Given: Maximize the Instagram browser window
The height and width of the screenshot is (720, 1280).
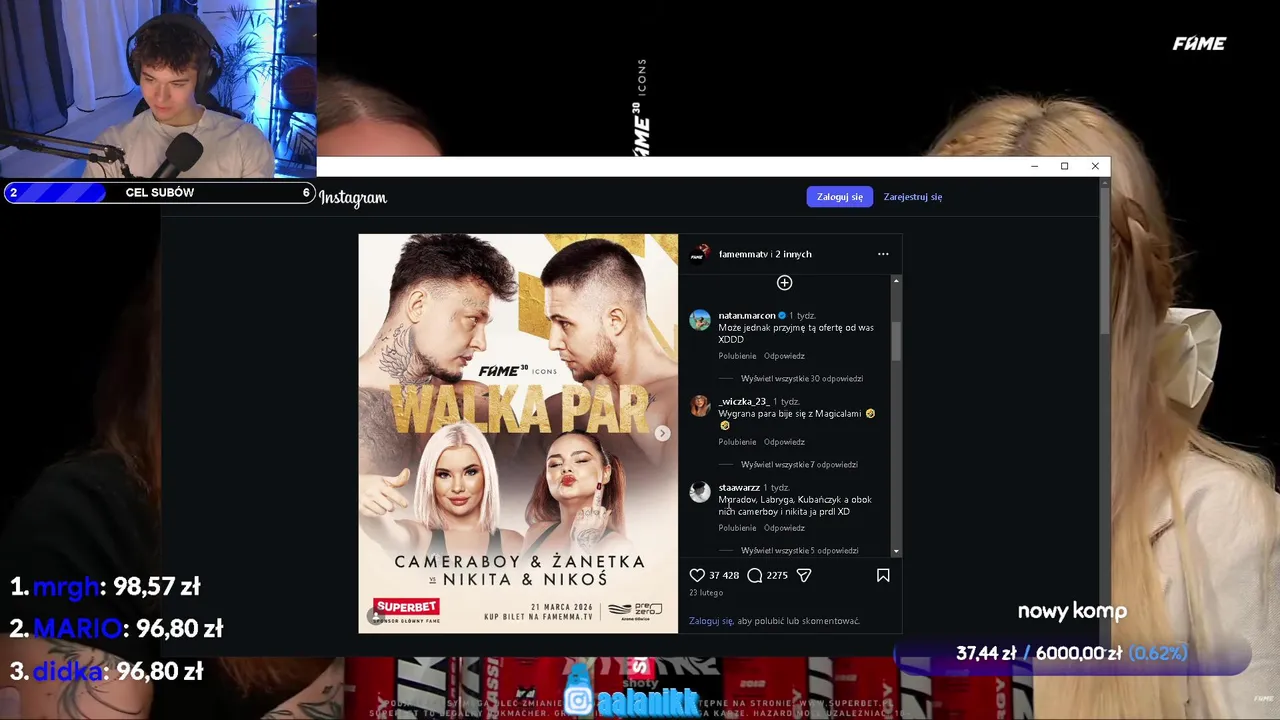Looking at the screenshot, I should 1064,166.
